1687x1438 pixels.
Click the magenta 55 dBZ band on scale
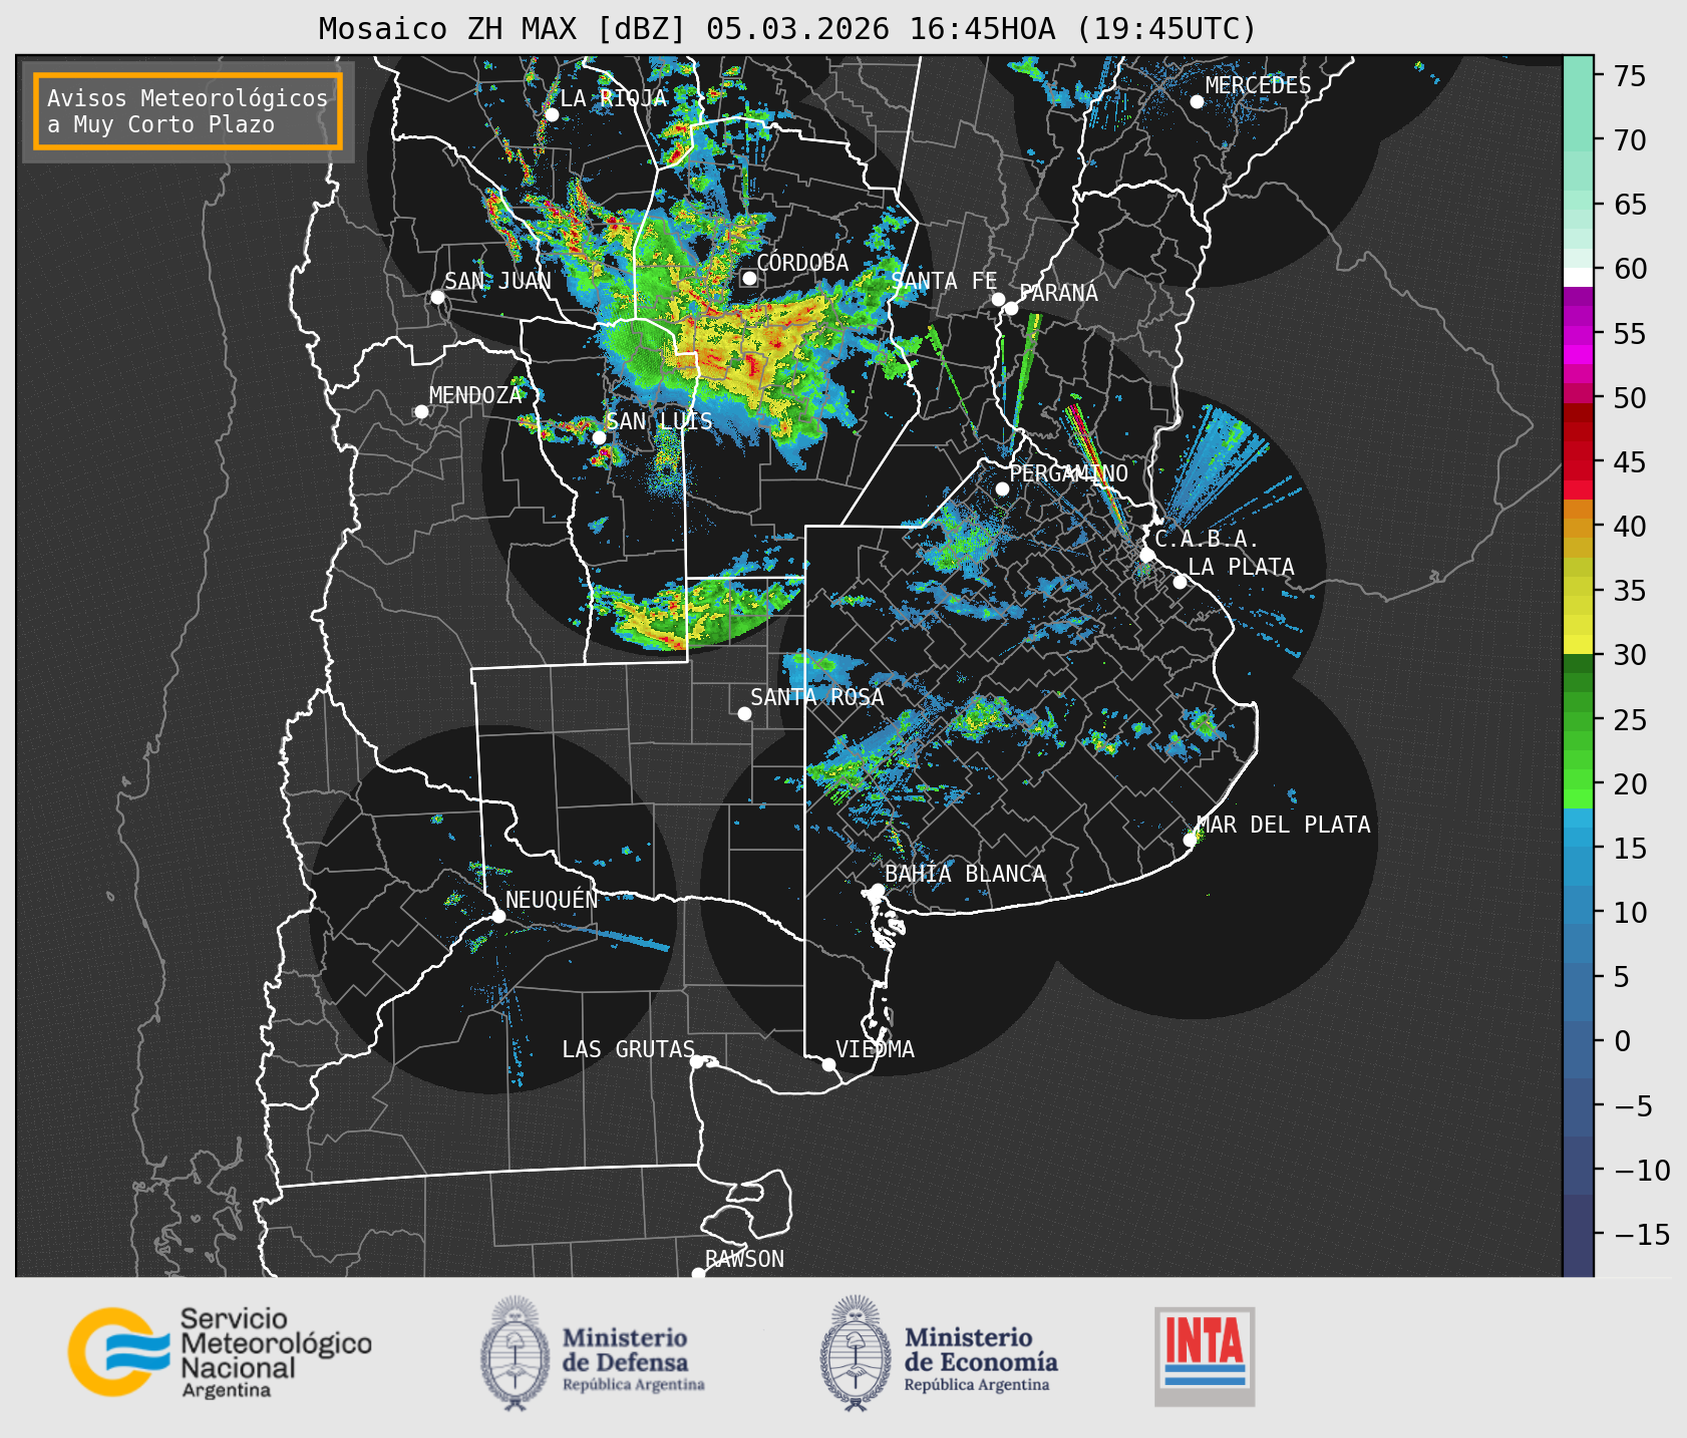[x=1578, y=333]
